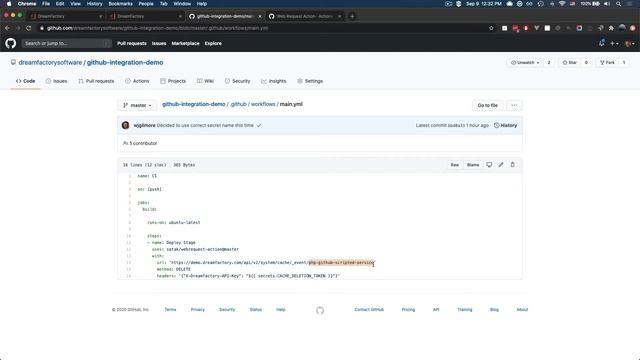Open the View menu
Viewport: 640px width, 360px height.
coord(76,4)
